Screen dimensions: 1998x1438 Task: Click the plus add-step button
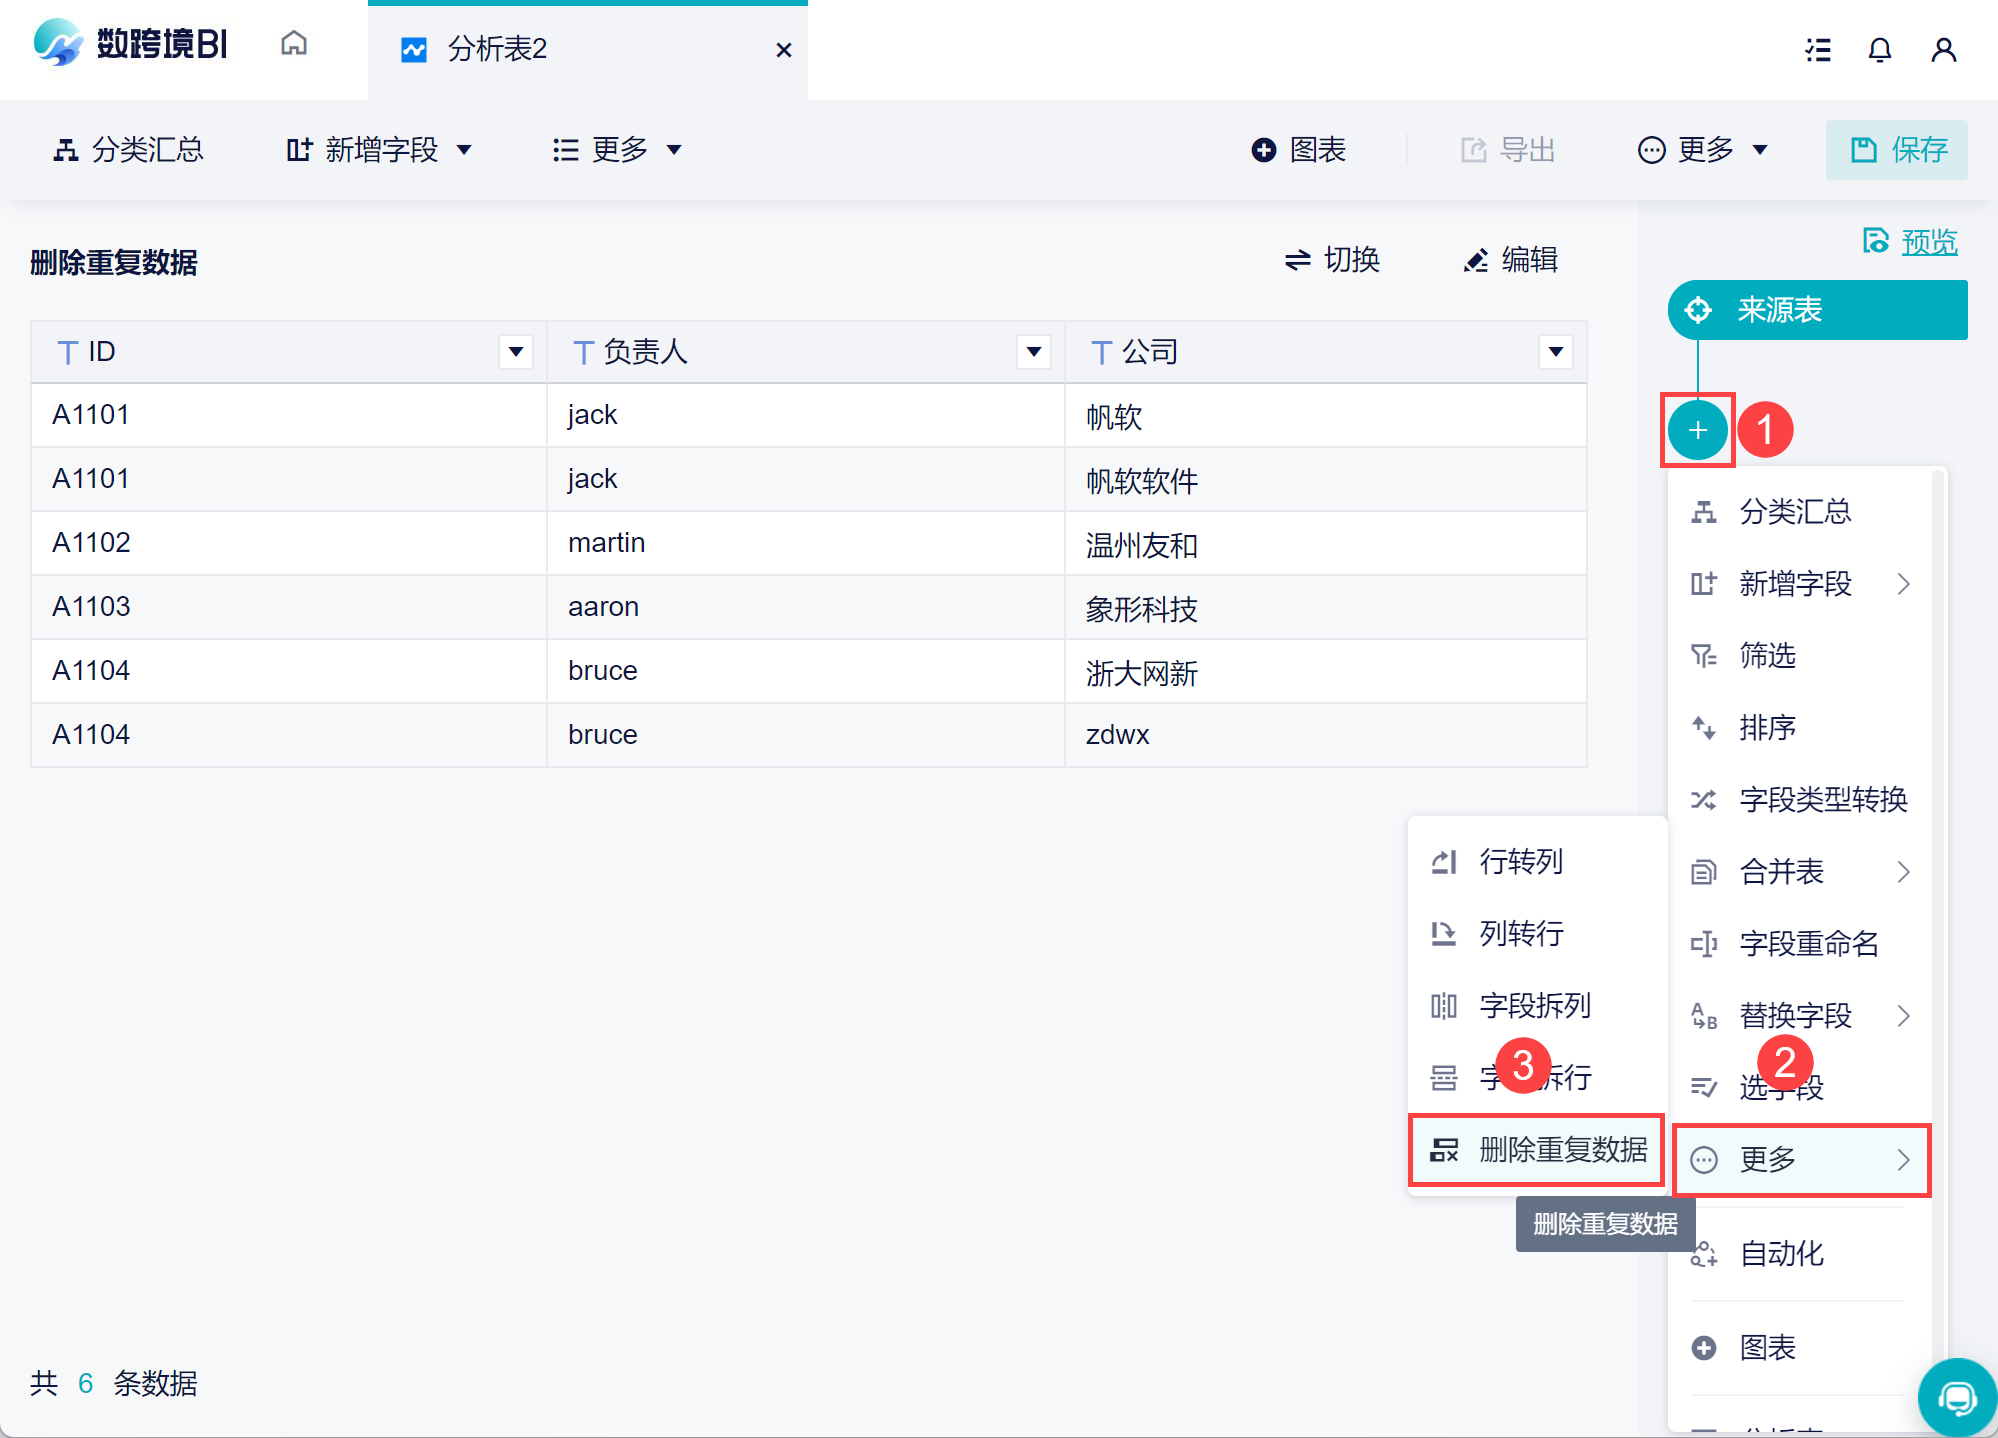point(1697,430)
